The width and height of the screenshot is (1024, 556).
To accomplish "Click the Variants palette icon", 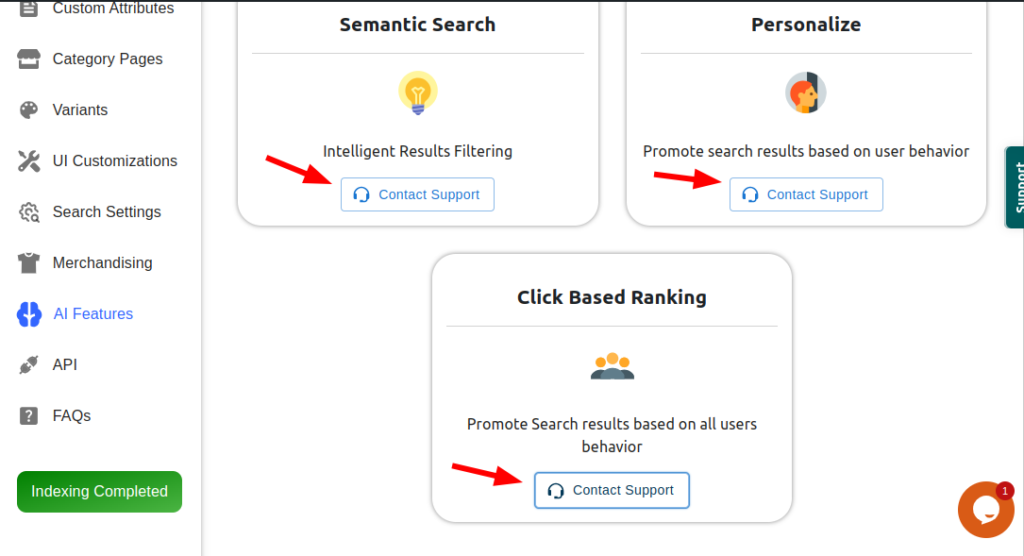I will pyautogui.click(x=29, y=110).
